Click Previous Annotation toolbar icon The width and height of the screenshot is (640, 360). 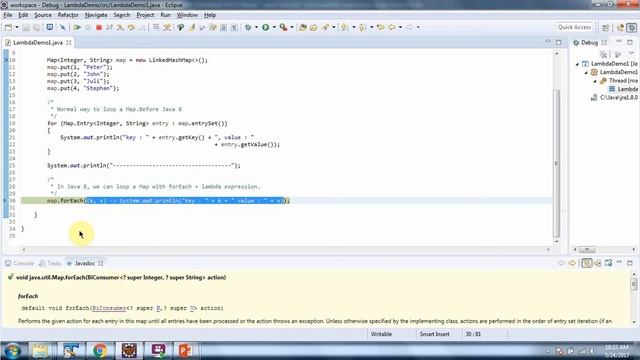[362, 27]
